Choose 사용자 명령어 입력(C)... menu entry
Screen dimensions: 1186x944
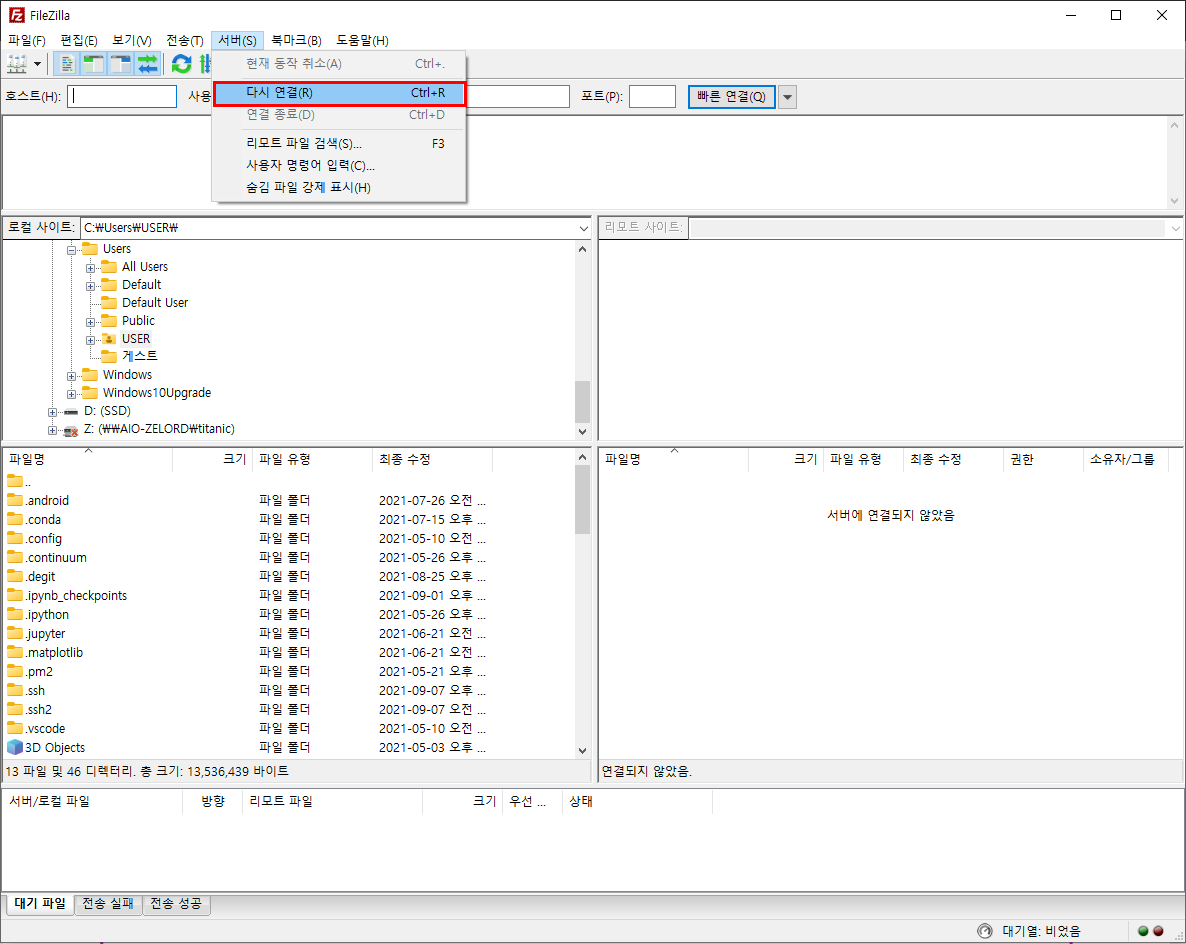click(x=339, y=165)
